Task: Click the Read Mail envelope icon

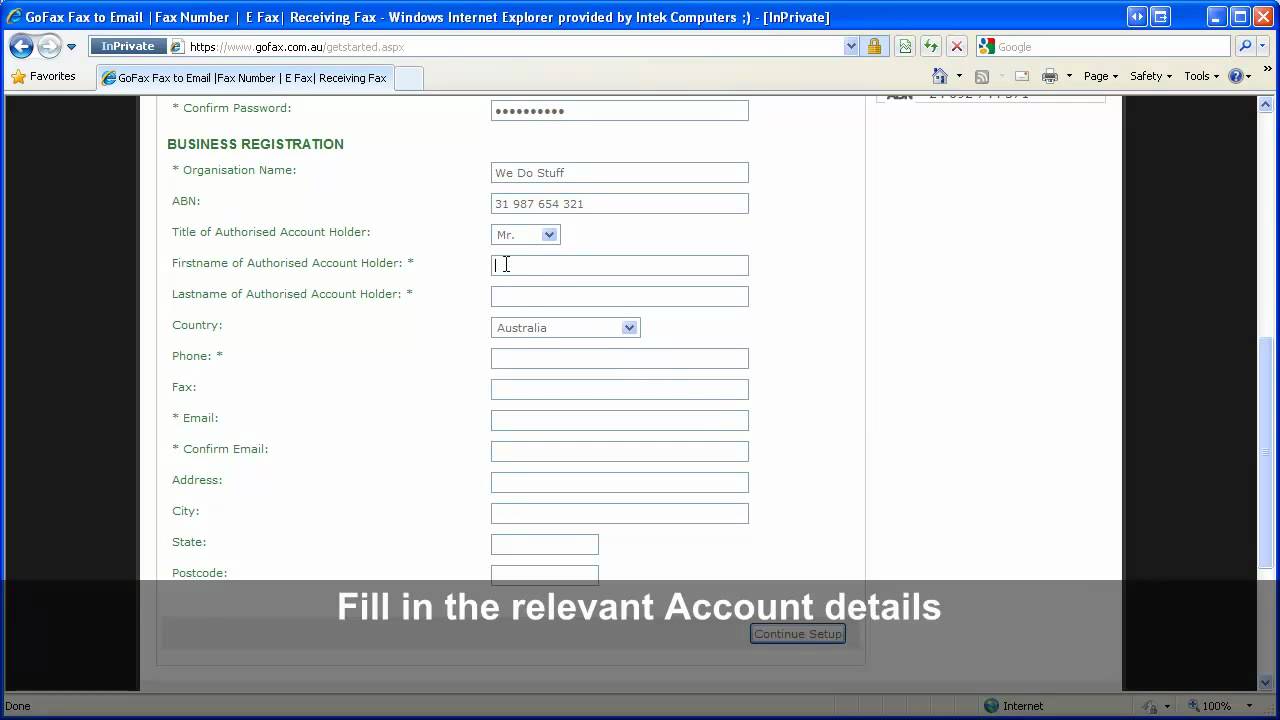Action: coord(1022,76)
